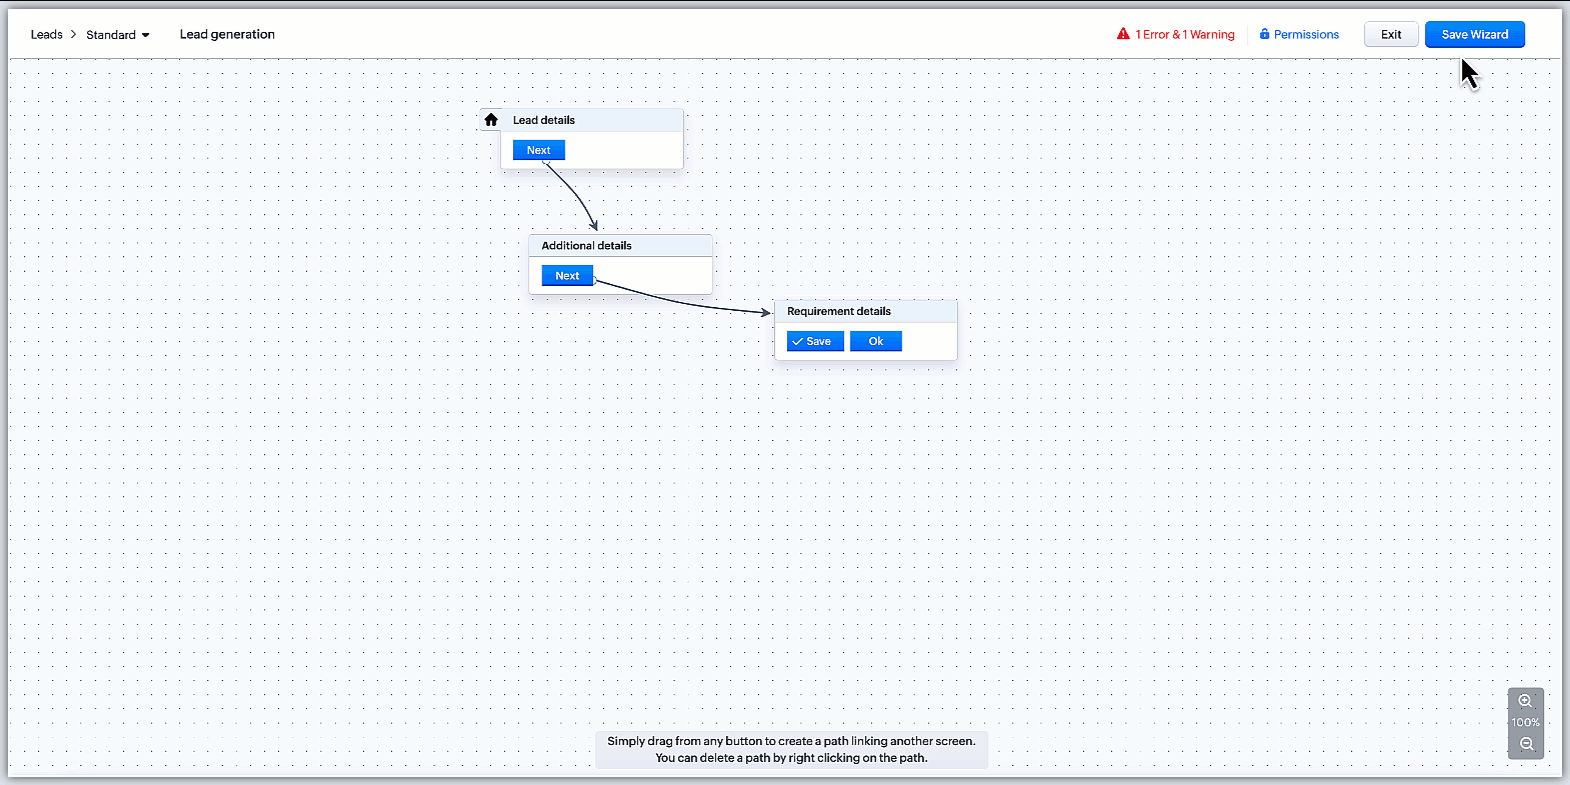This screenshot has width=1570, height=785.
Task: Select the Lead details screen header
Action: pos(592,120)
